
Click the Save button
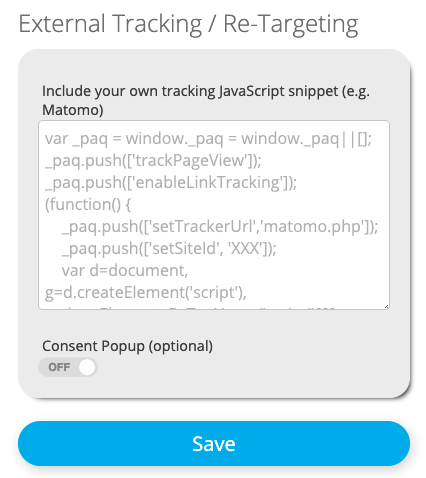[214, 443]
